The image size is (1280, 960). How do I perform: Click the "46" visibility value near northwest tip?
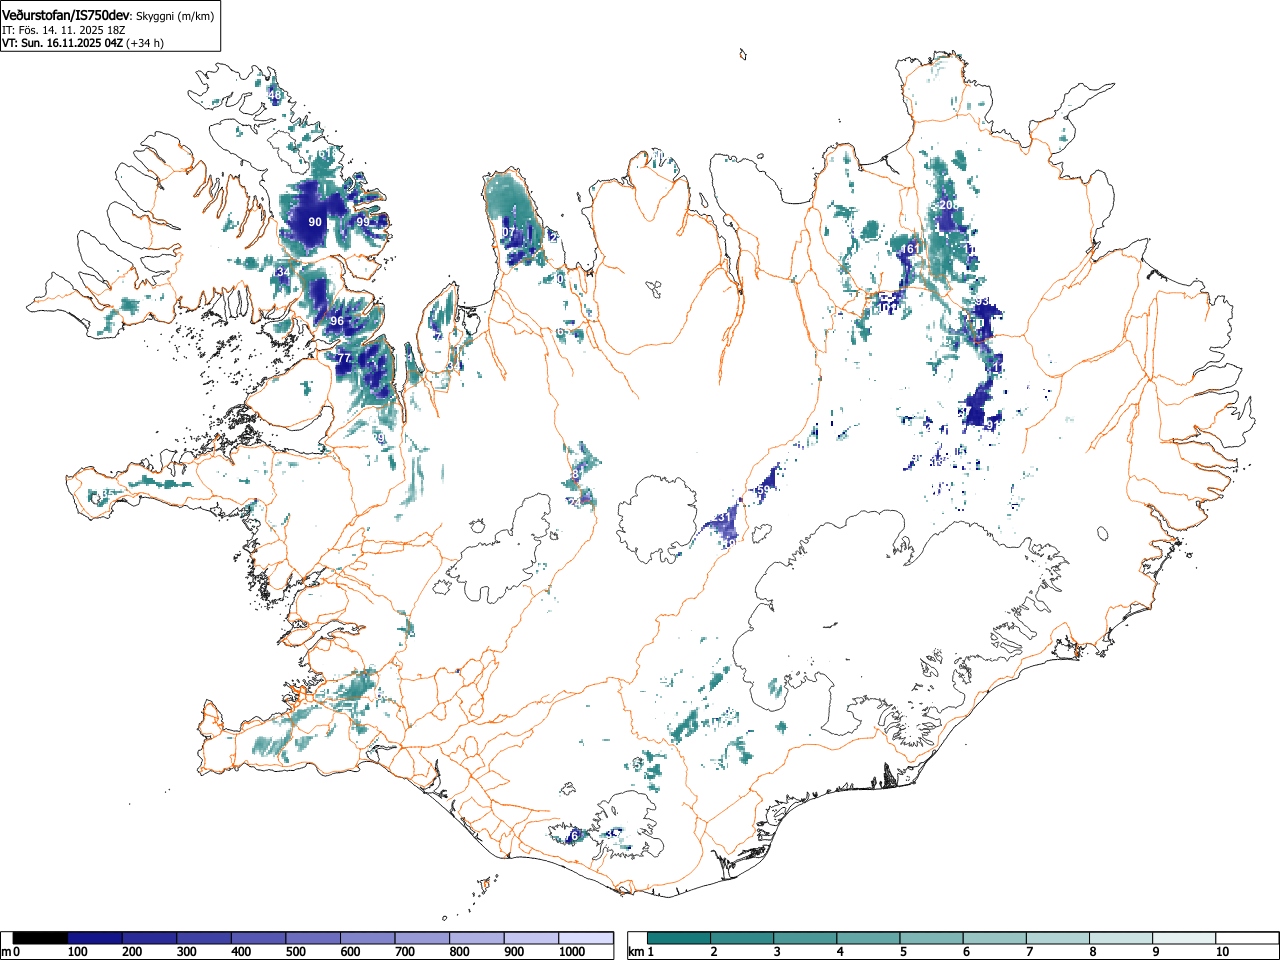point(275,96)
